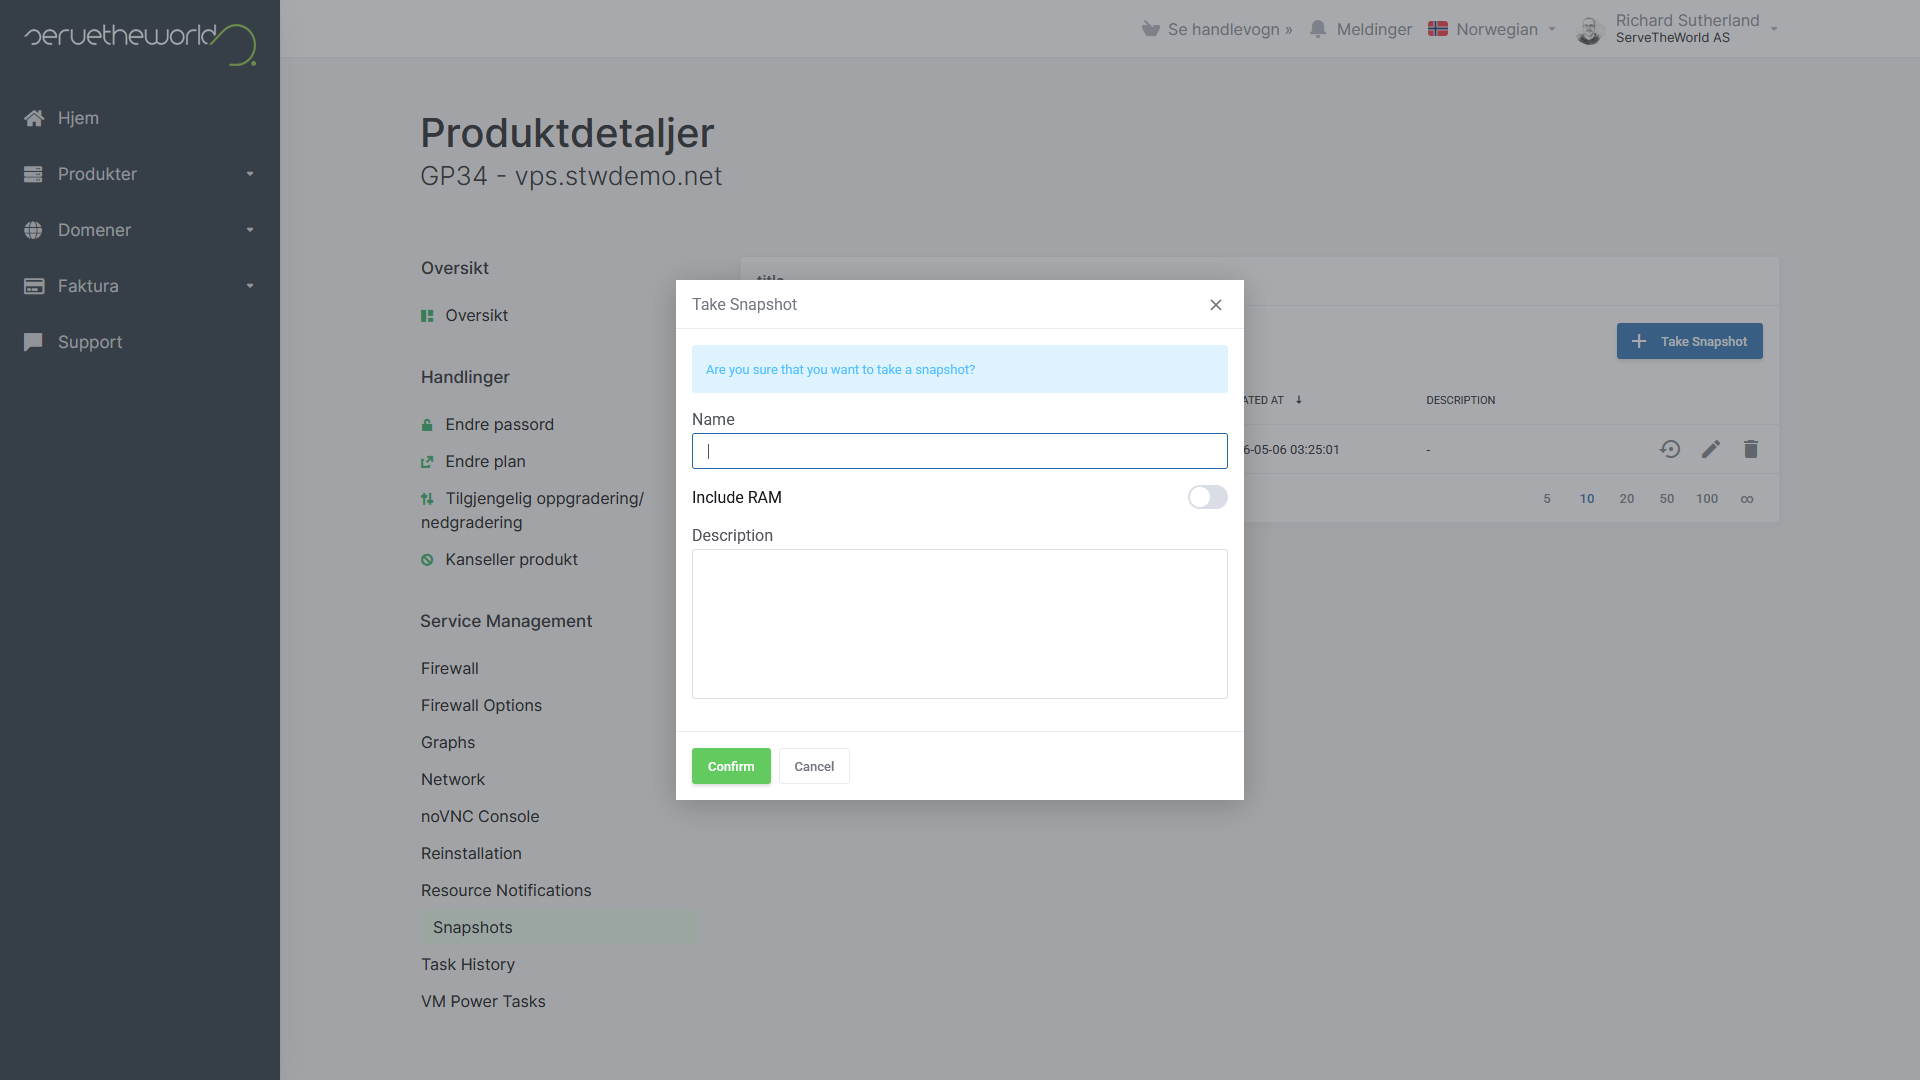Viewport: 1920px width, 1080px height.
Task: Open the Graphs menu item
Action: (448, 742)
